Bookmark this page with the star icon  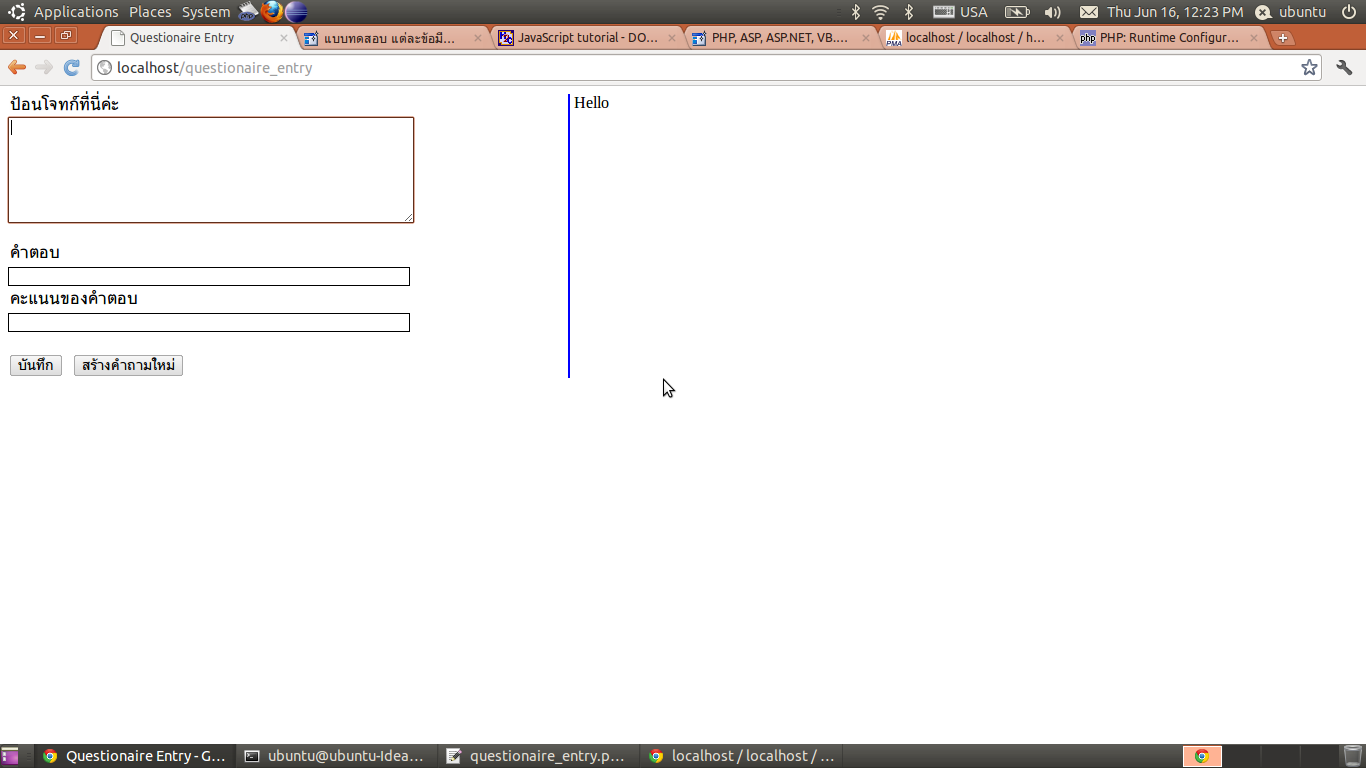pos(1309,67)
